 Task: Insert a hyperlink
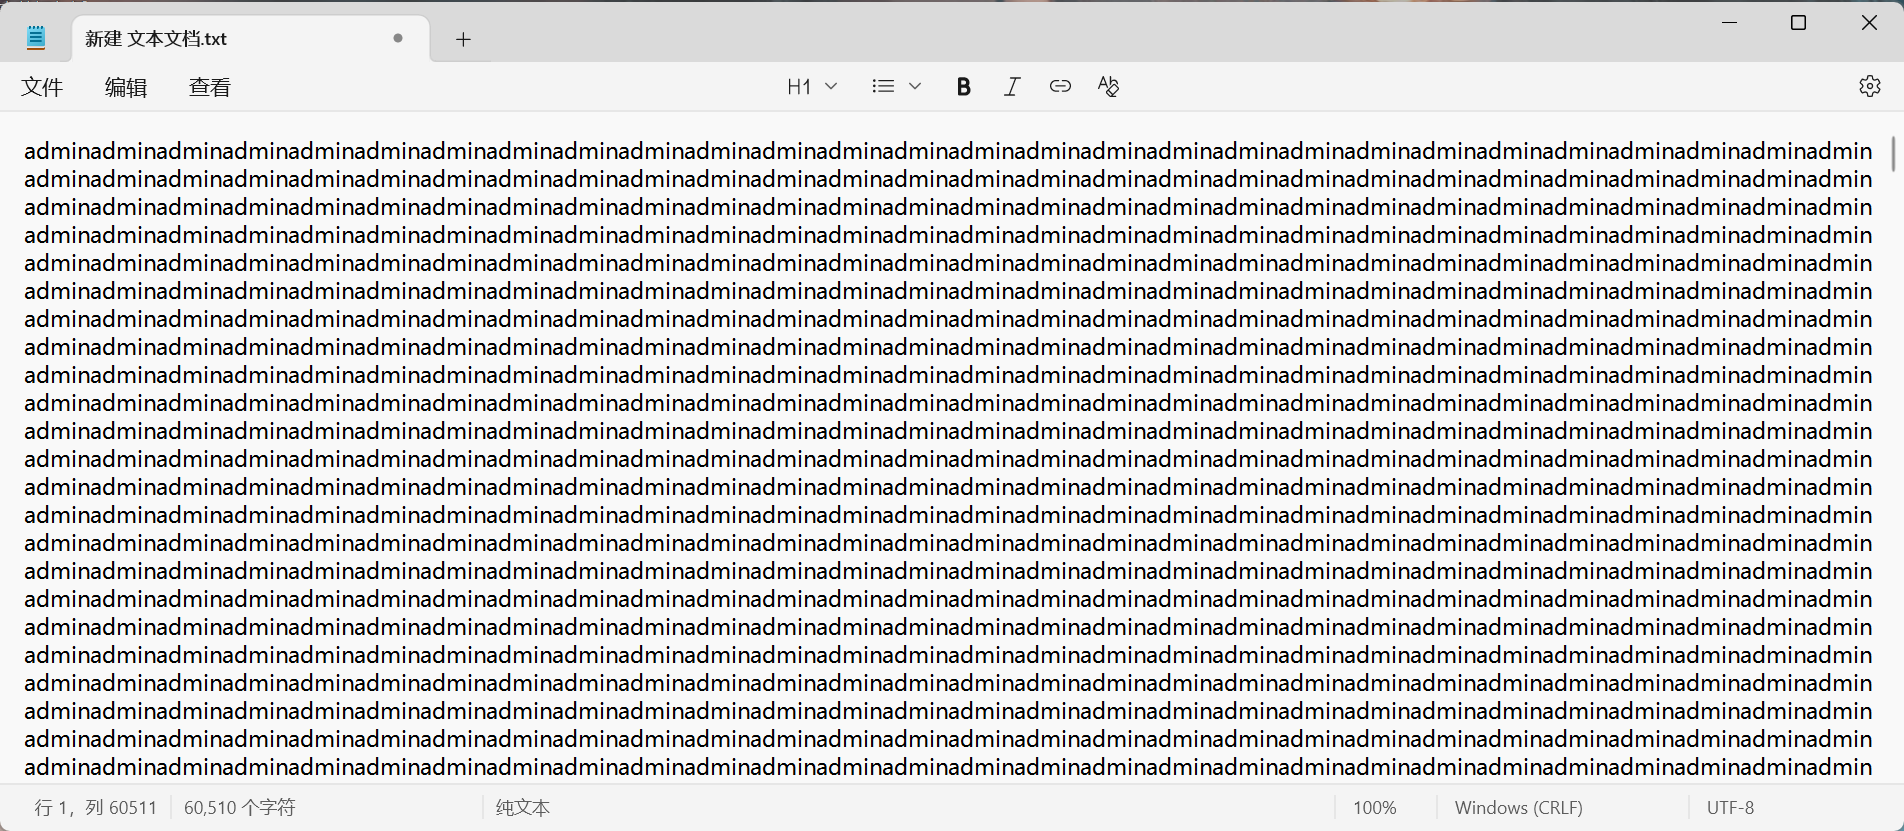(x=1060, y=86)
